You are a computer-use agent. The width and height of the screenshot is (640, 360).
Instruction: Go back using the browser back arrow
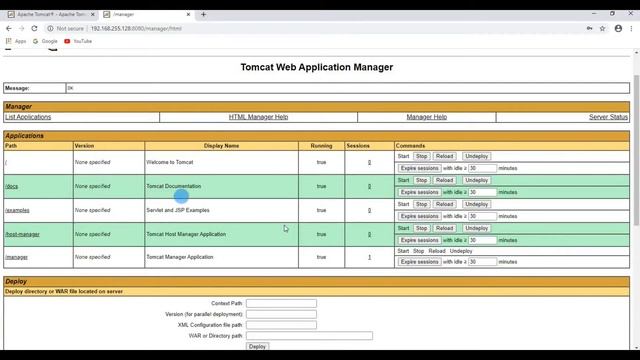(9, 29)
